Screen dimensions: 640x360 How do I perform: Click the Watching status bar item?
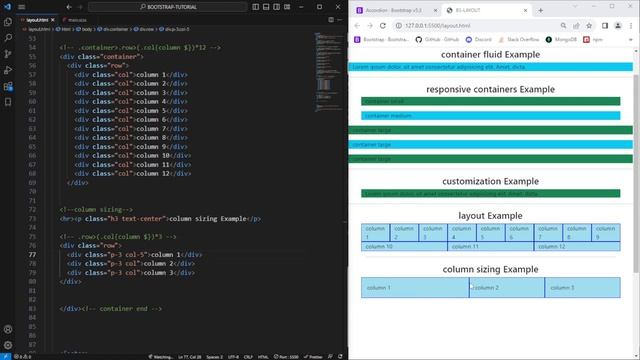(x=160, y=357)
